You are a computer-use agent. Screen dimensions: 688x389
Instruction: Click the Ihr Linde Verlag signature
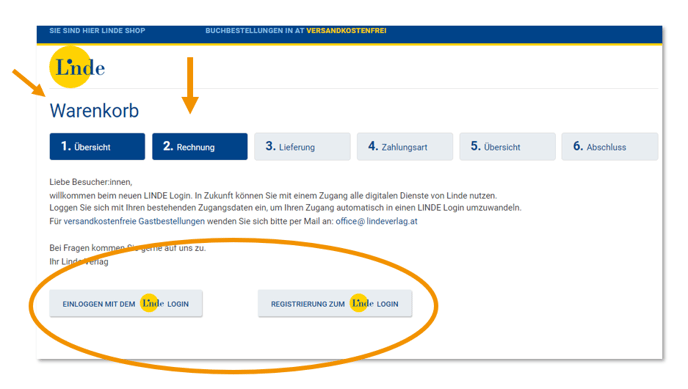point(79,261)
